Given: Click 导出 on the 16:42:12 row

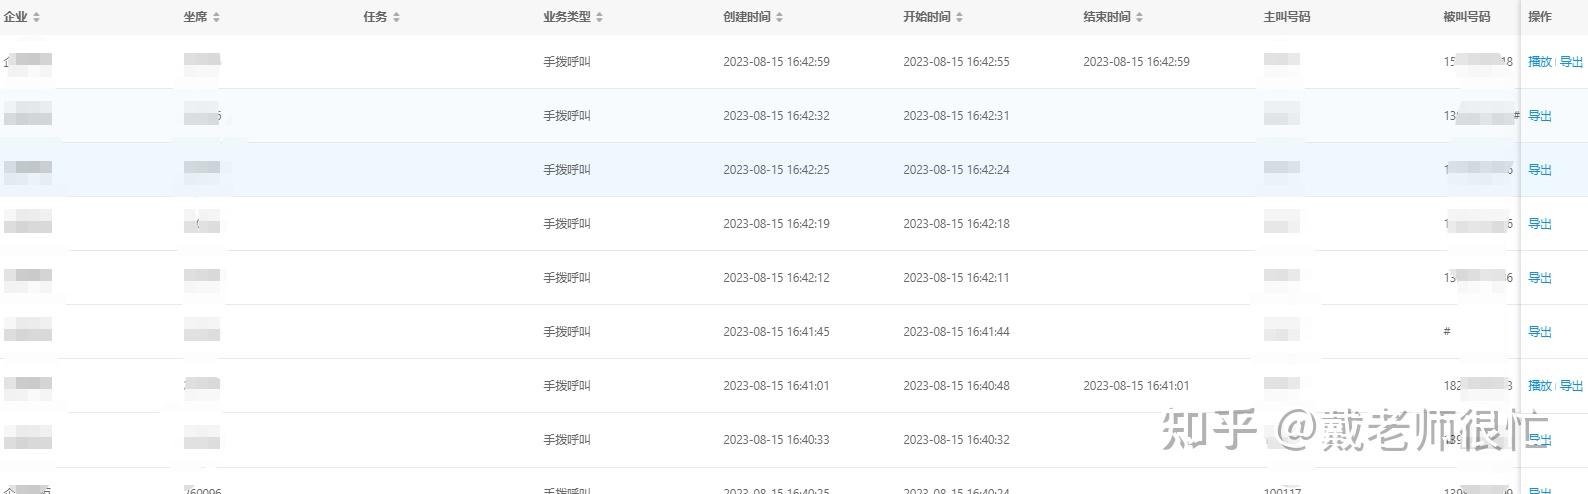Looking at the screenshot, I should [1539, 278].
